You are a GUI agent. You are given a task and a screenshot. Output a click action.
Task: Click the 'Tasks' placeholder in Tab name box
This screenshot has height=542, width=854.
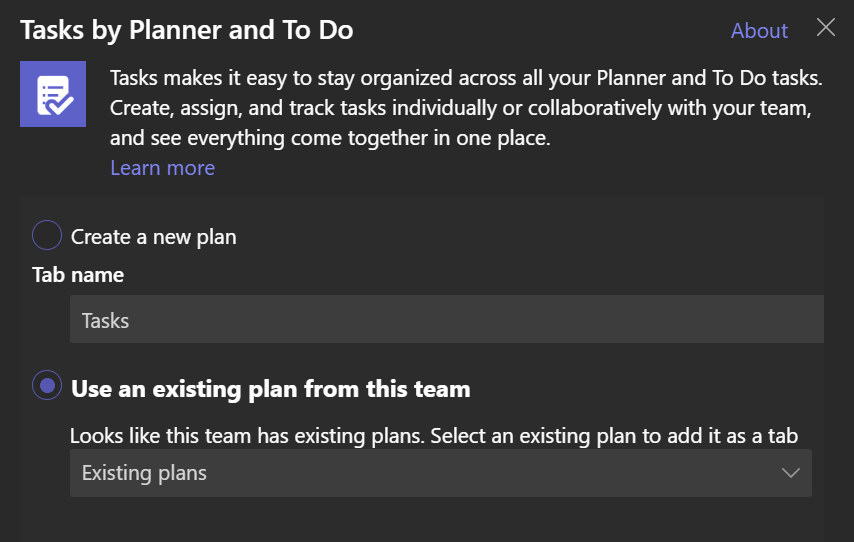(105, 321)
